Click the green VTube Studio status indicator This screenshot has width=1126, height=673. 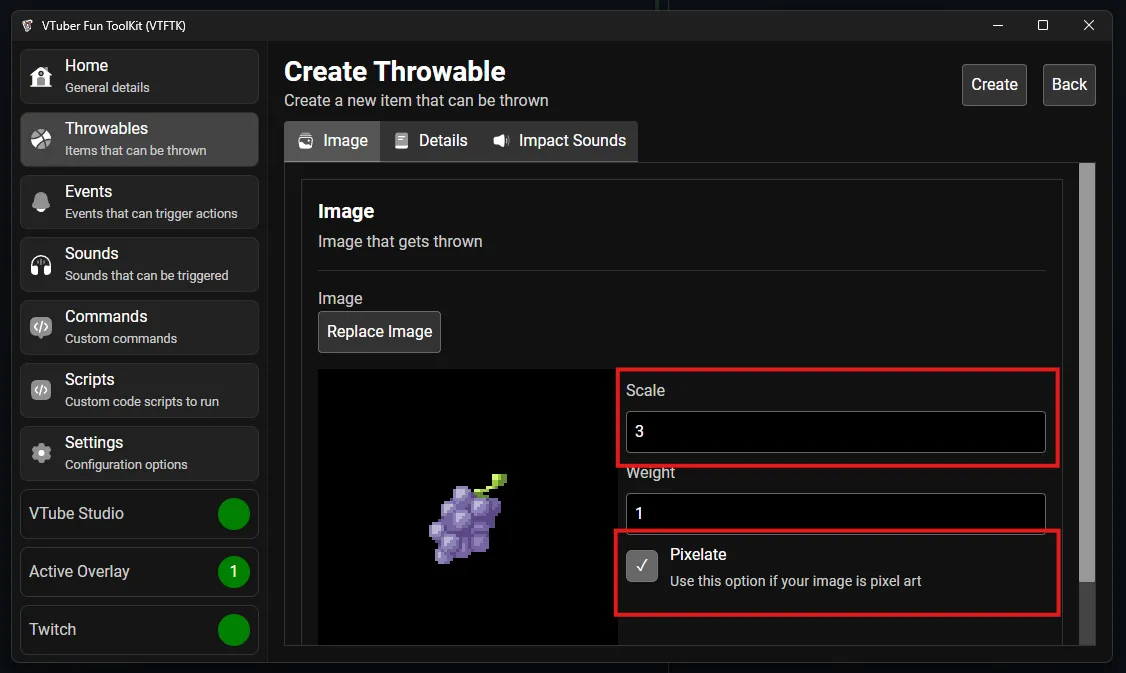click(233, 514)
